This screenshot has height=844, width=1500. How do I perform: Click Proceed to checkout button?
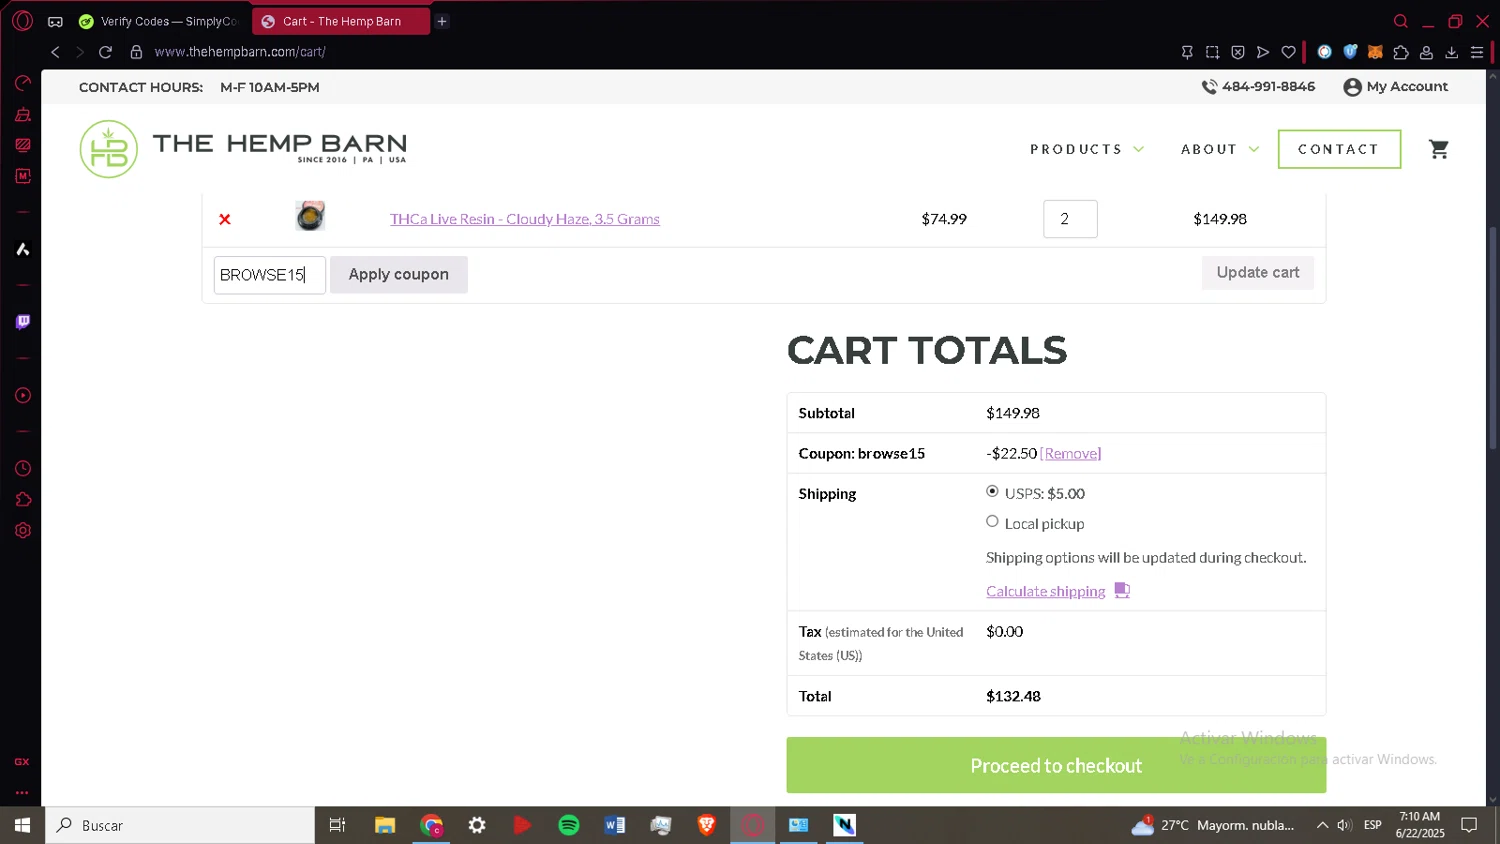(1056, 765)
